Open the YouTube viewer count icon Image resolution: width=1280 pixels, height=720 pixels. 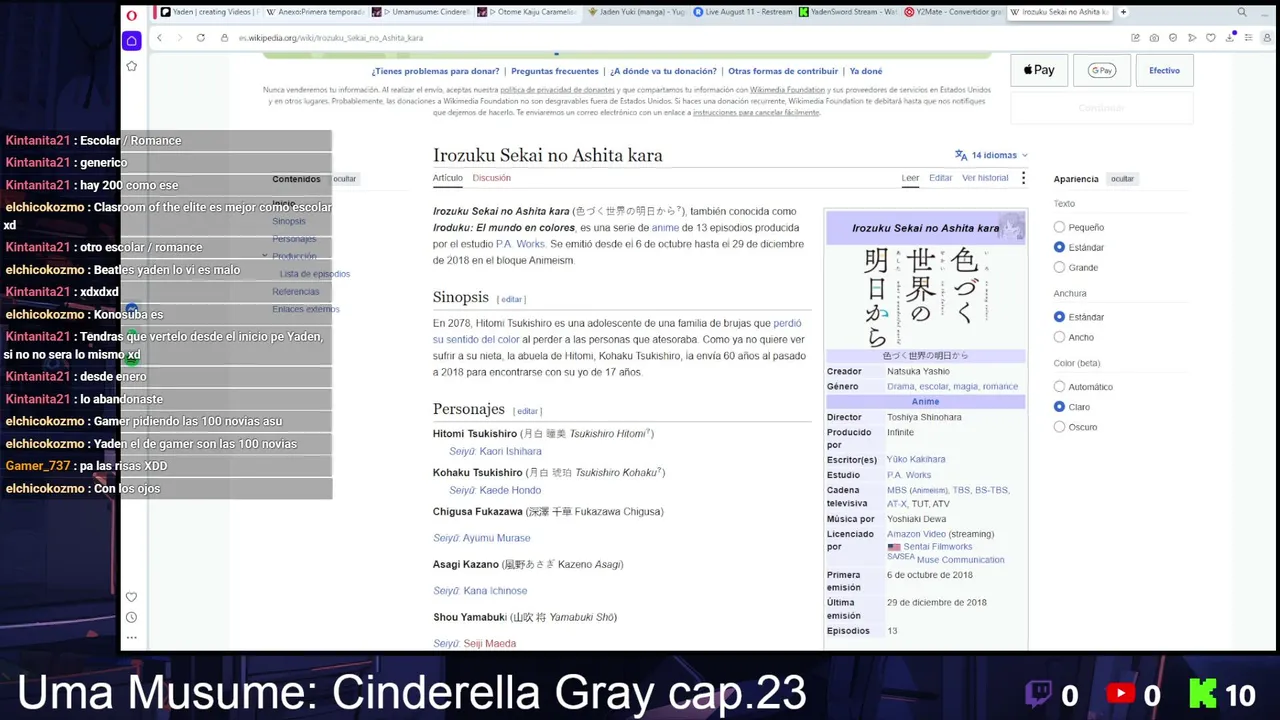(x=1120, y=693)
